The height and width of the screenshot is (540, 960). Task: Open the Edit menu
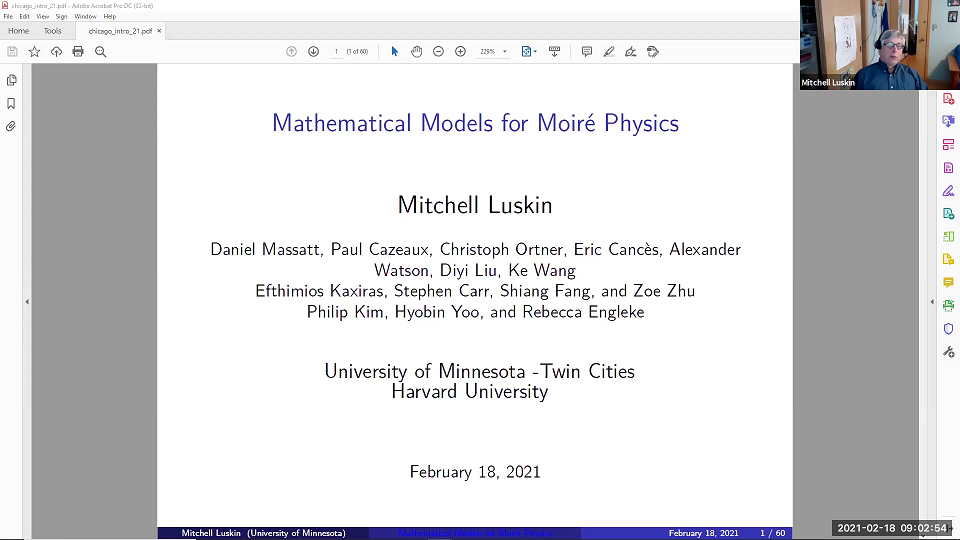[x=24, y=17]
